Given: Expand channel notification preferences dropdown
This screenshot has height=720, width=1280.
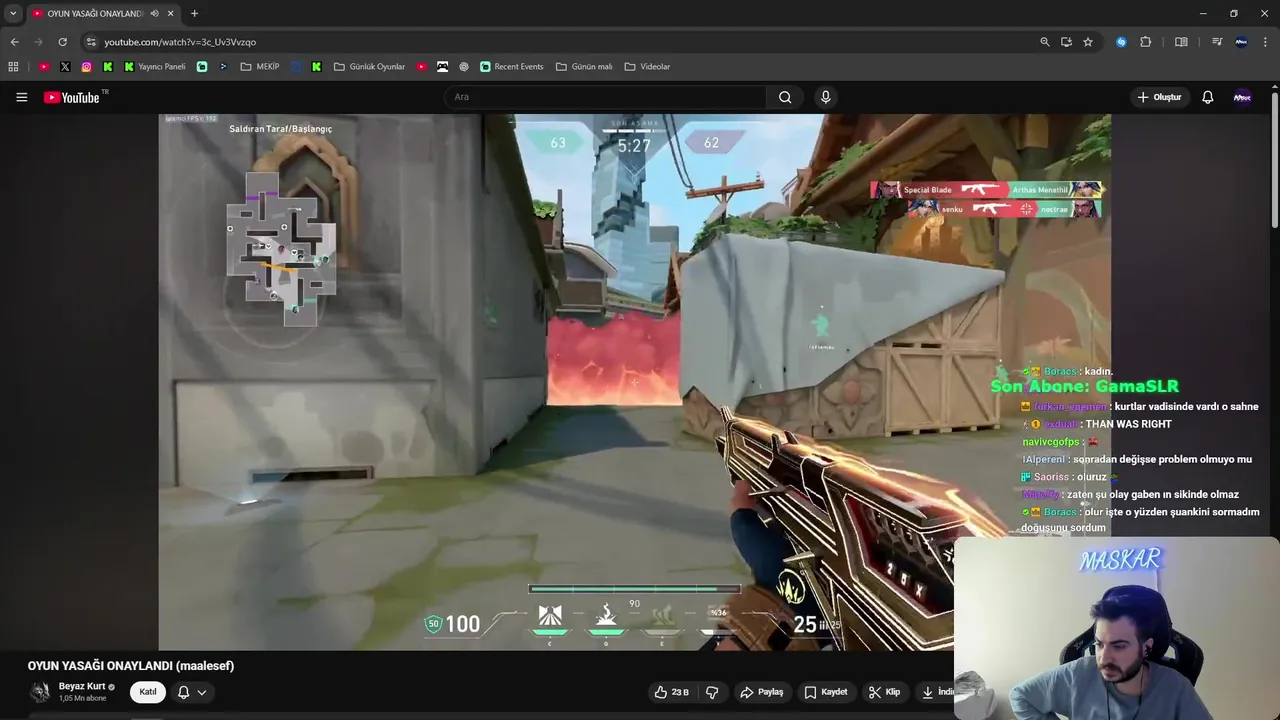Looking at the screenshot, I should 192,692.
